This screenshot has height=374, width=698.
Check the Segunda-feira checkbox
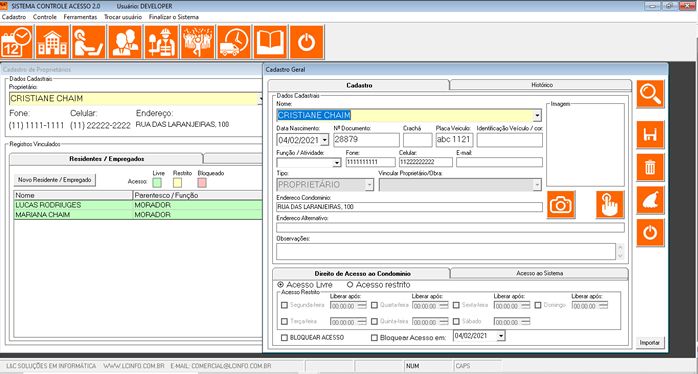[284, 305]
